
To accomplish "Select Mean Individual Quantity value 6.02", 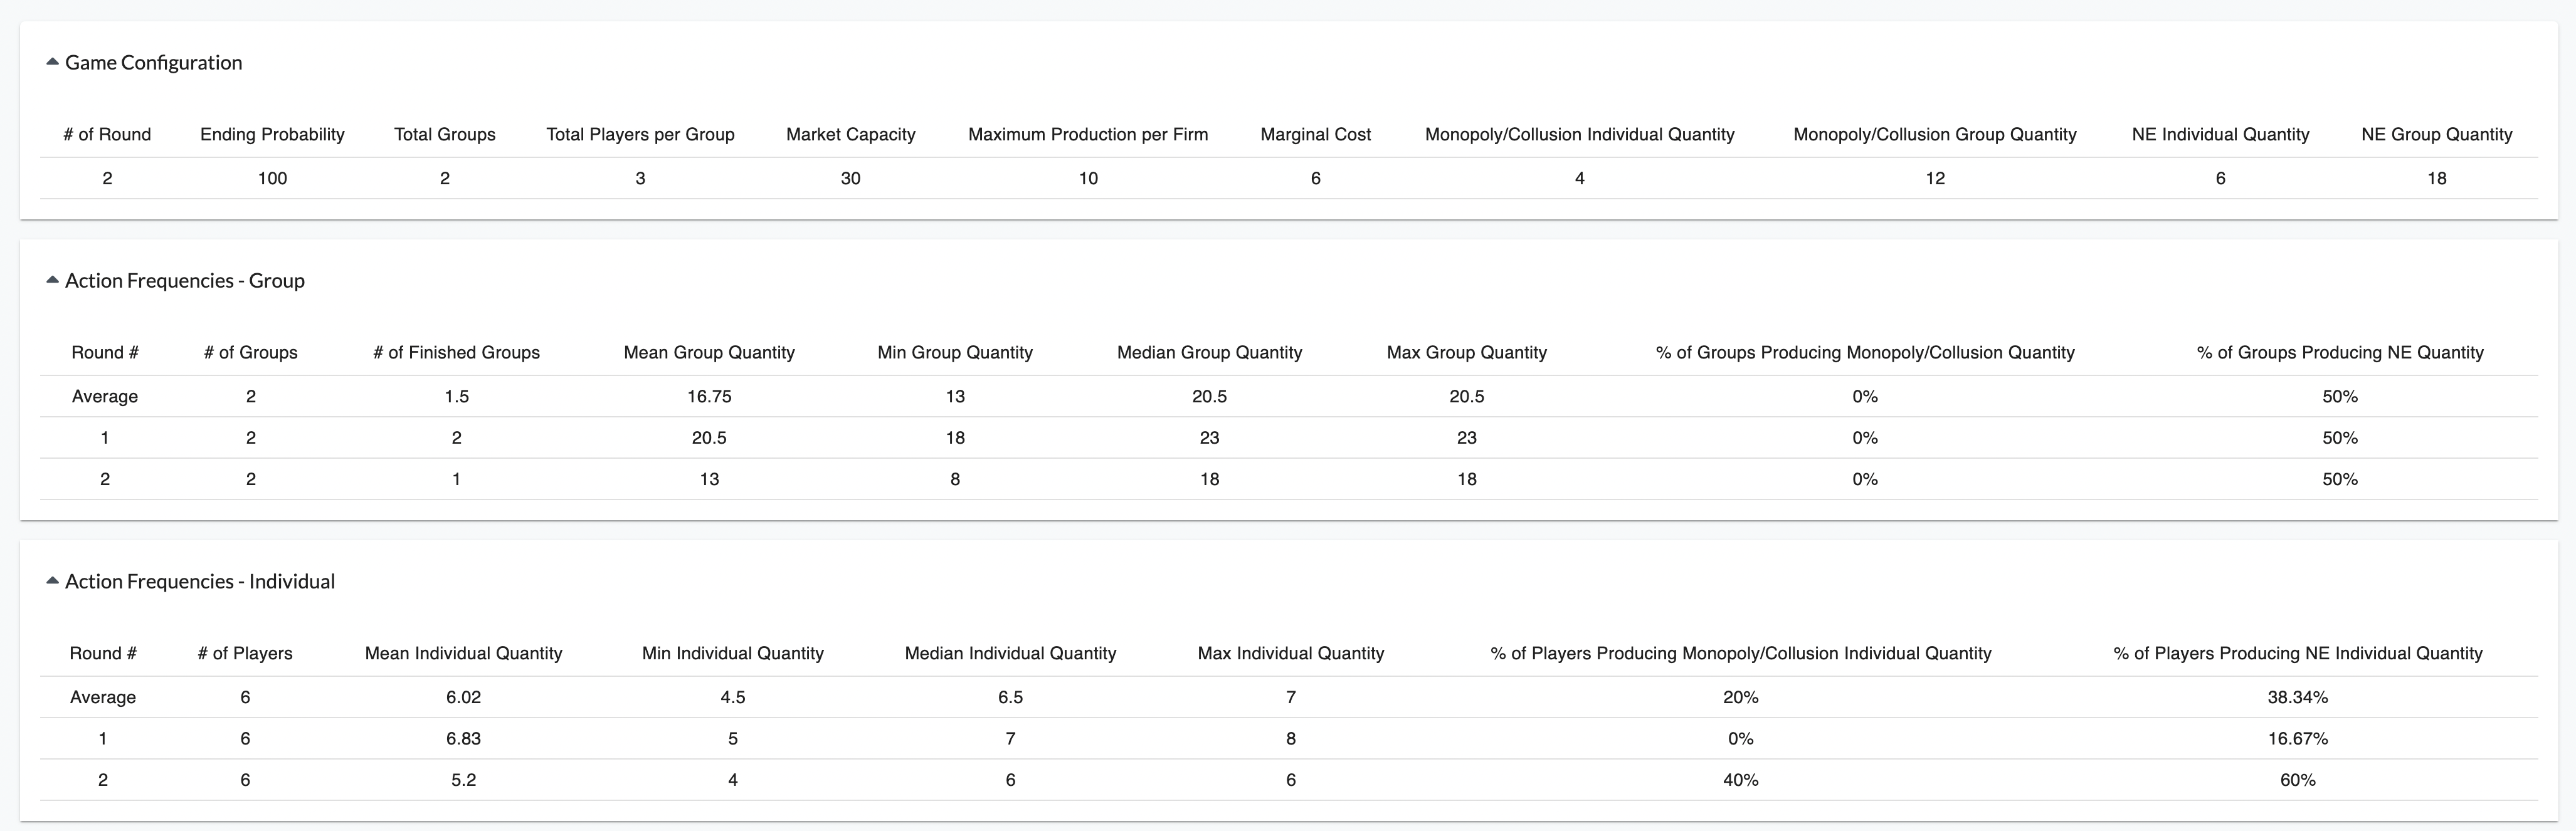I will 464,697.
